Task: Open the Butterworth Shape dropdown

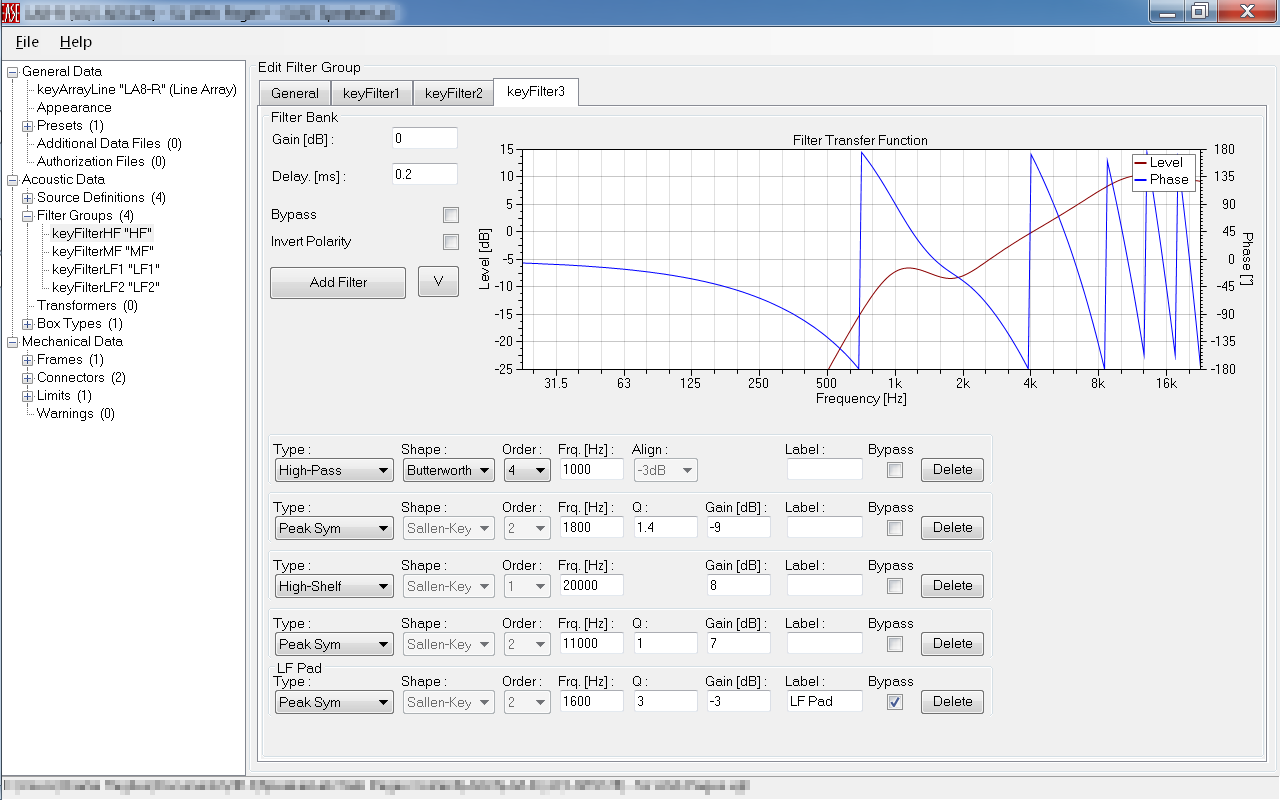Action: [x=448, y=470]
